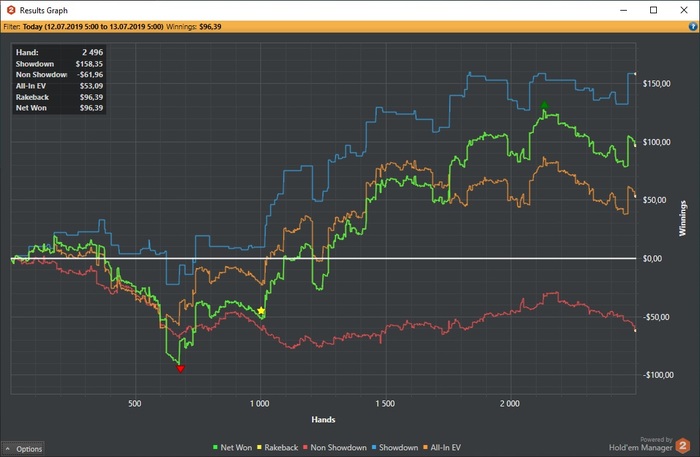Click the red downward triangle low marker
This screenshot has height=457, width=700.
coord(180,369)
